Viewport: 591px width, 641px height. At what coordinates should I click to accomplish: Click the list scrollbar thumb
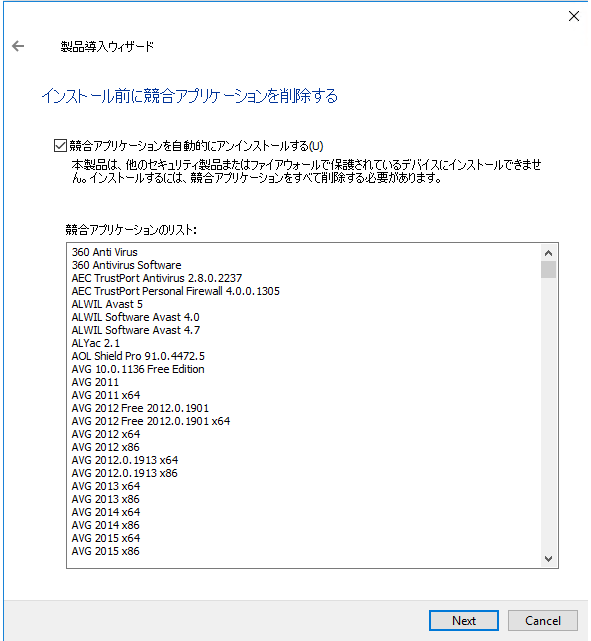[x=548, y=269]
